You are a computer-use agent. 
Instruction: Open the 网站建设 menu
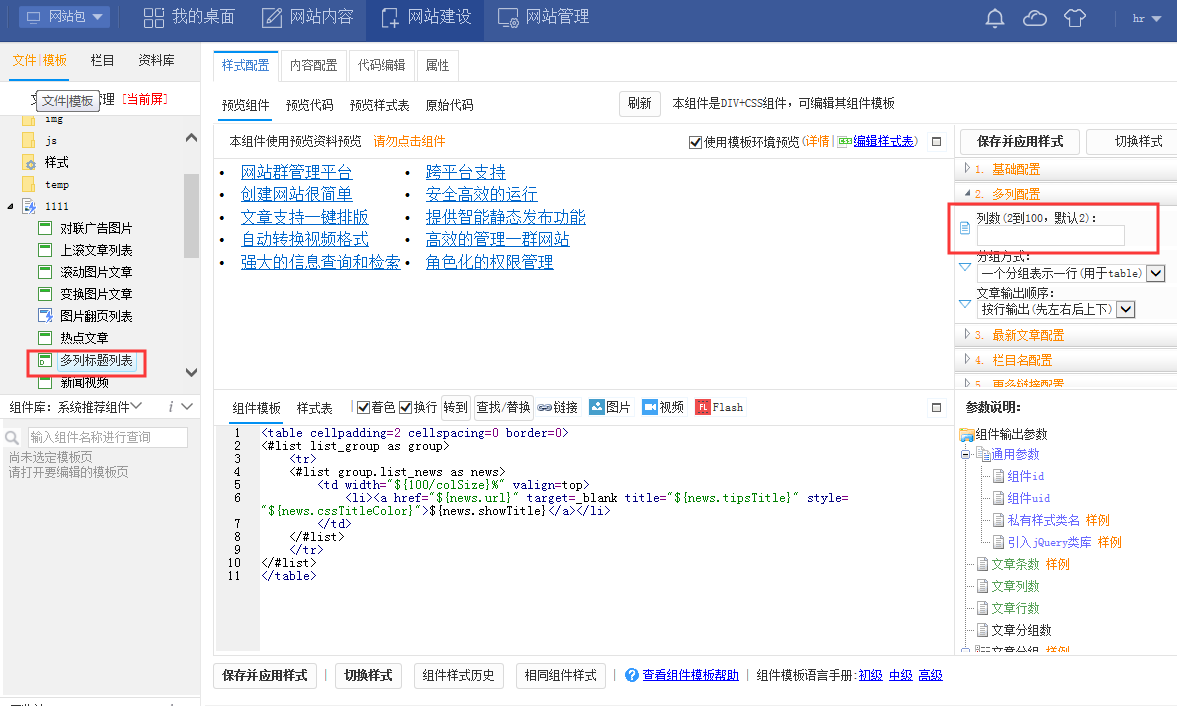(426, 17)
